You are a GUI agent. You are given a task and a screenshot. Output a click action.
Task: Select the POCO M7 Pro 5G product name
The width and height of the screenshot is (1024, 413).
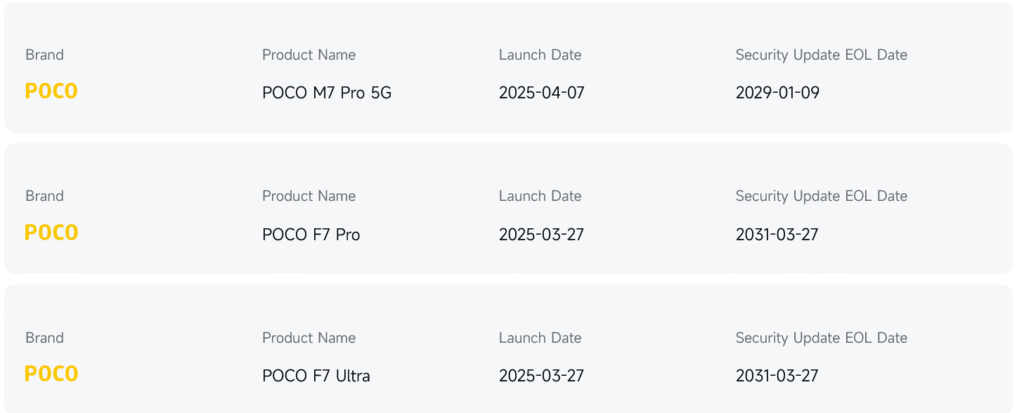pos(327,93)
